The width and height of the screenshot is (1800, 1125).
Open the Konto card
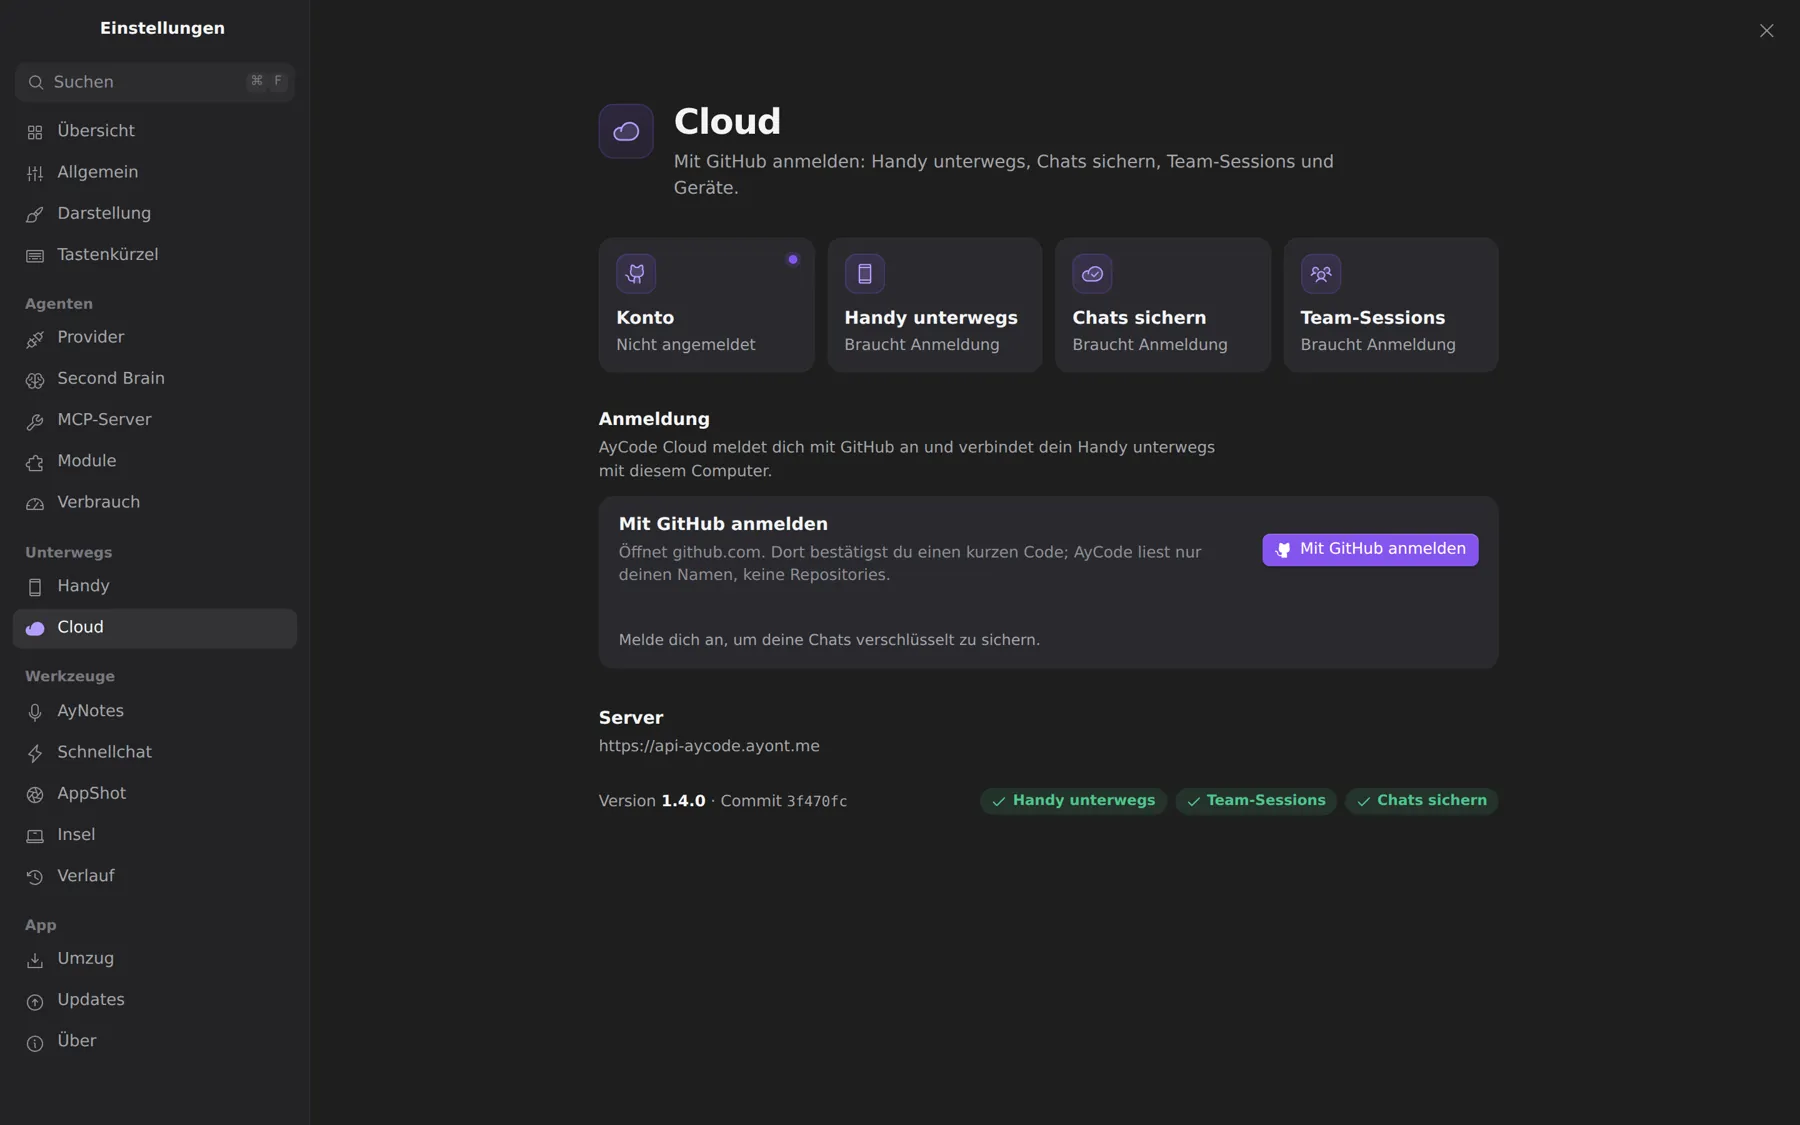tap(706, 305)
